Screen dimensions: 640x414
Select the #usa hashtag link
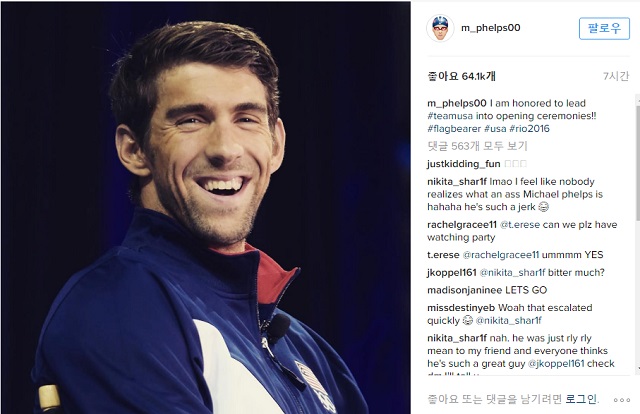(x=495, y=129)
